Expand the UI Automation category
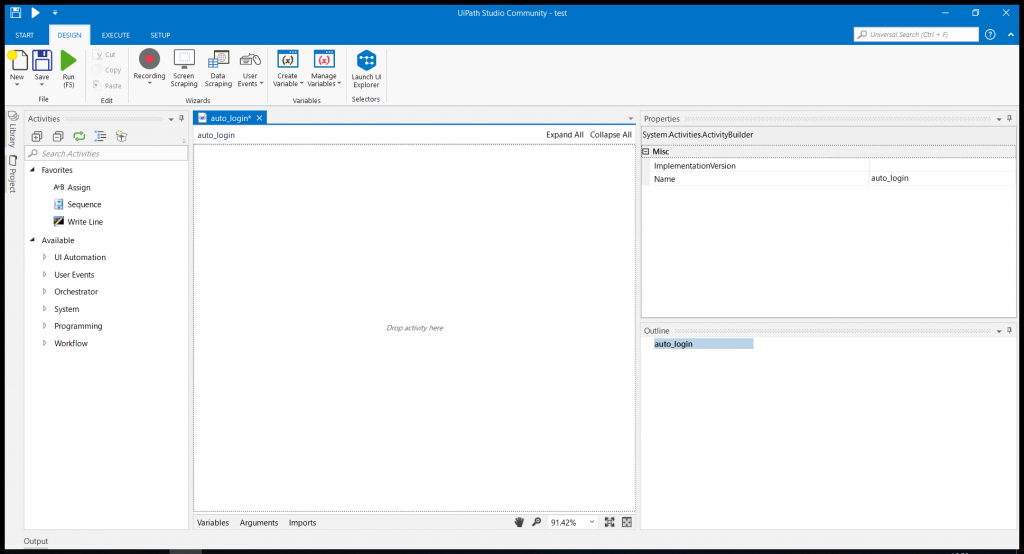Viewport: 1024px width, 554px height. 44,257
